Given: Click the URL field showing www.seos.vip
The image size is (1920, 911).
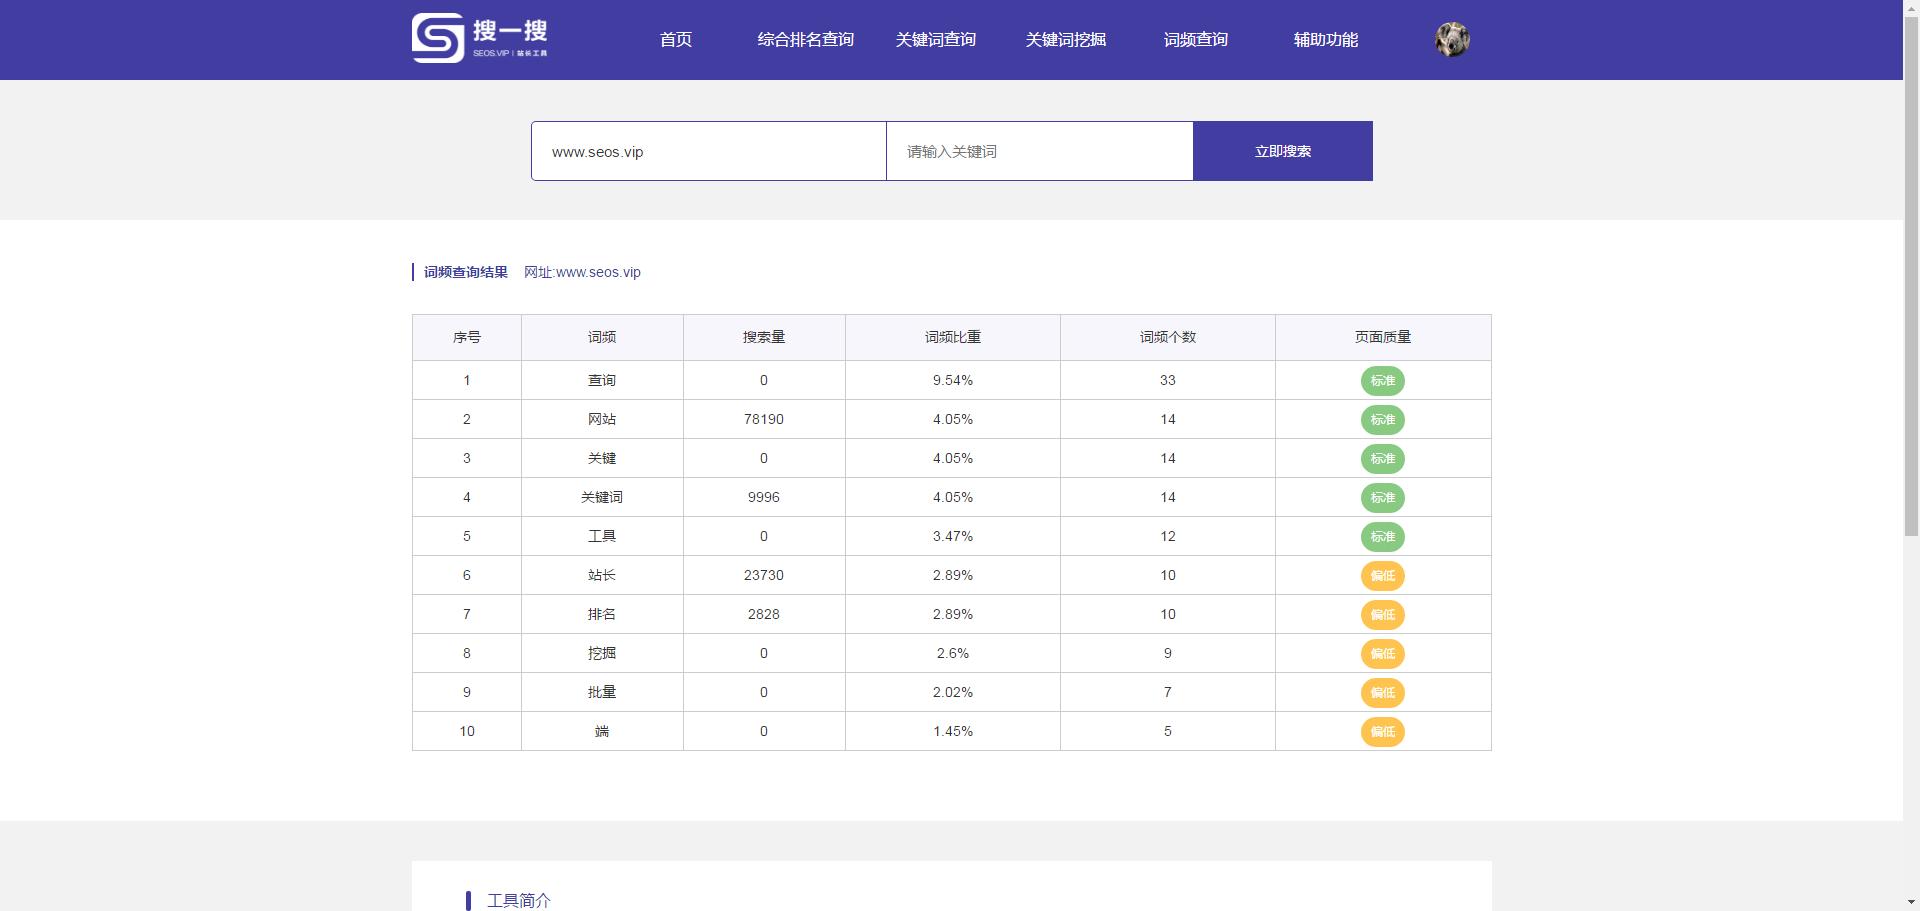Looking at the screenshot, I should pyautogui.click(x=709, y=151).
